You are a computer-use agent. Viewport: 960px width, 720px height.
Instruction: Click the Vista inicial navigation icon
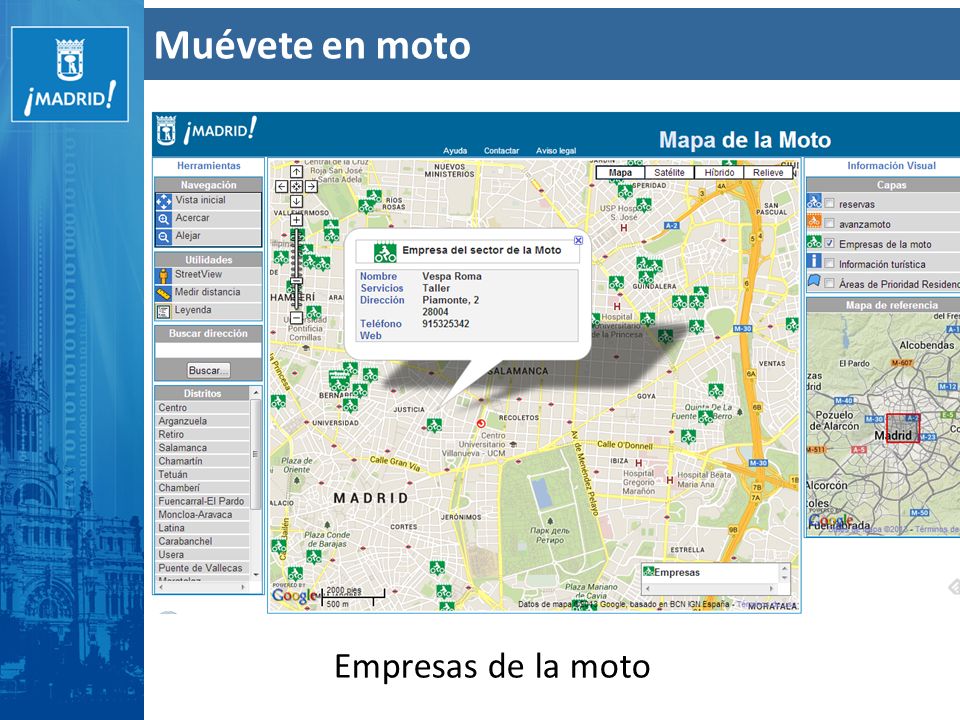[x=163, y=201]
